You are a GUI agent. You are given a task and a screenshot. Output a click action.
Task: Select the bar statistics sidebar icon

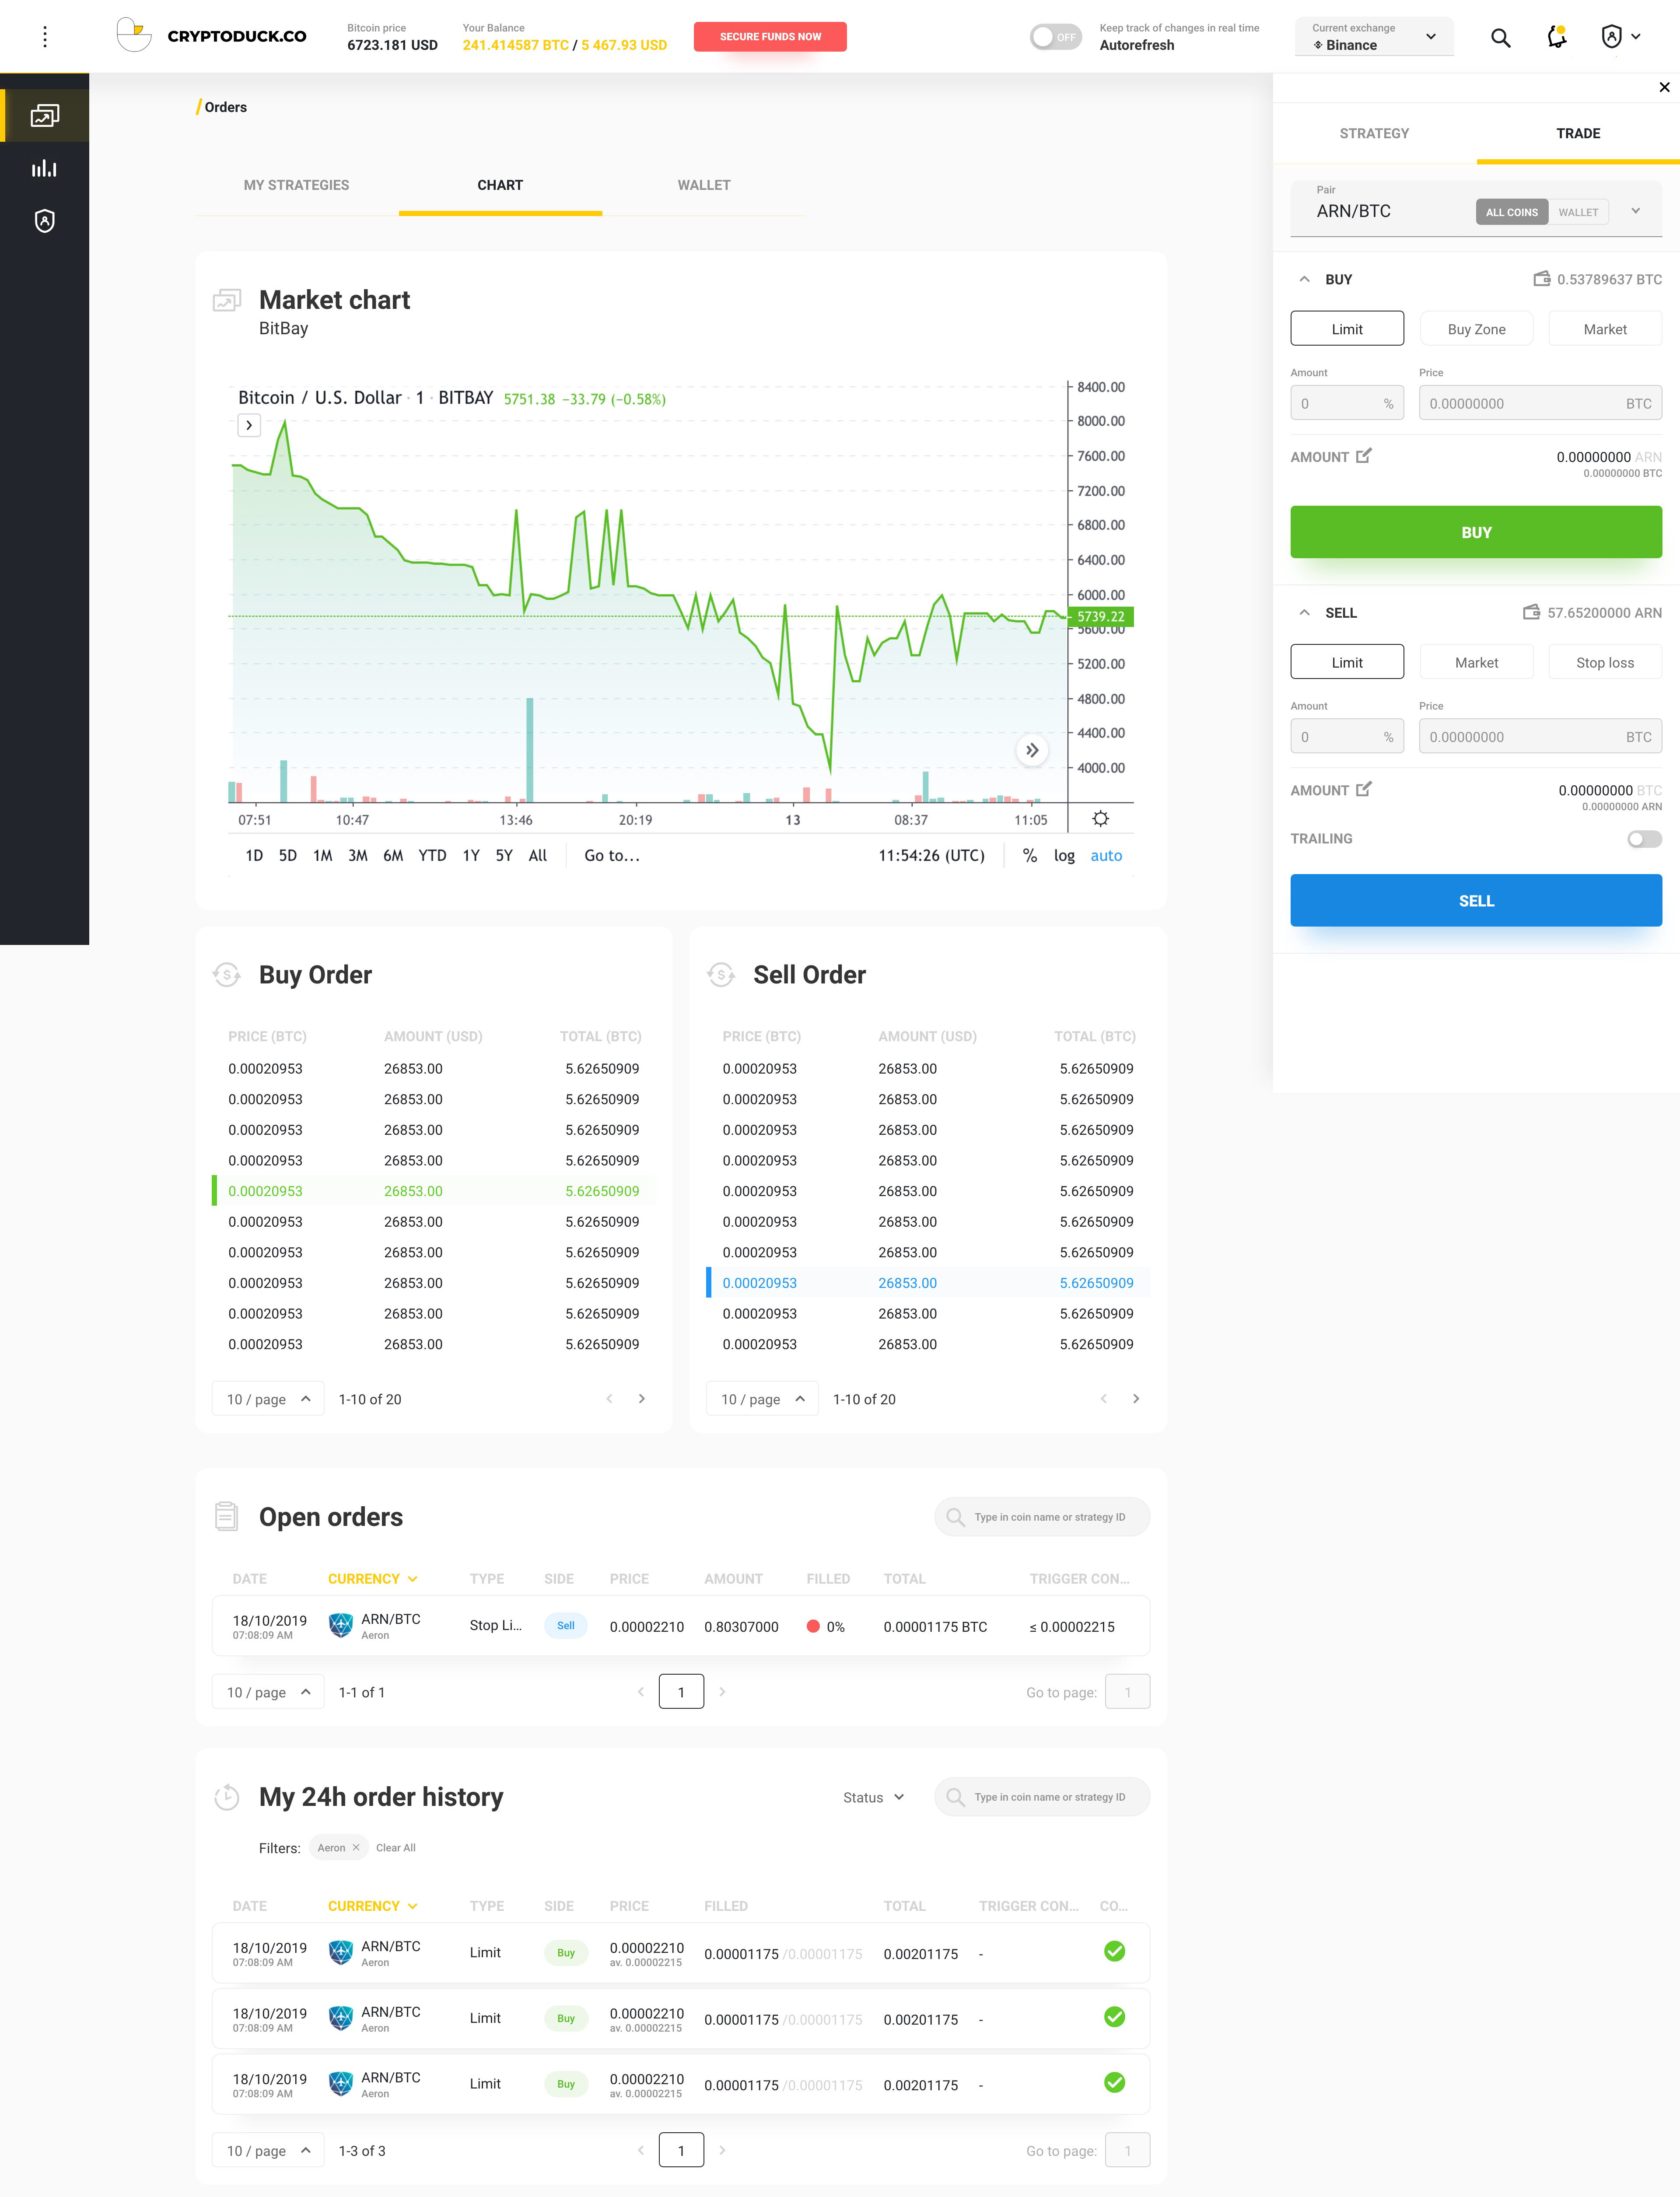45,168
